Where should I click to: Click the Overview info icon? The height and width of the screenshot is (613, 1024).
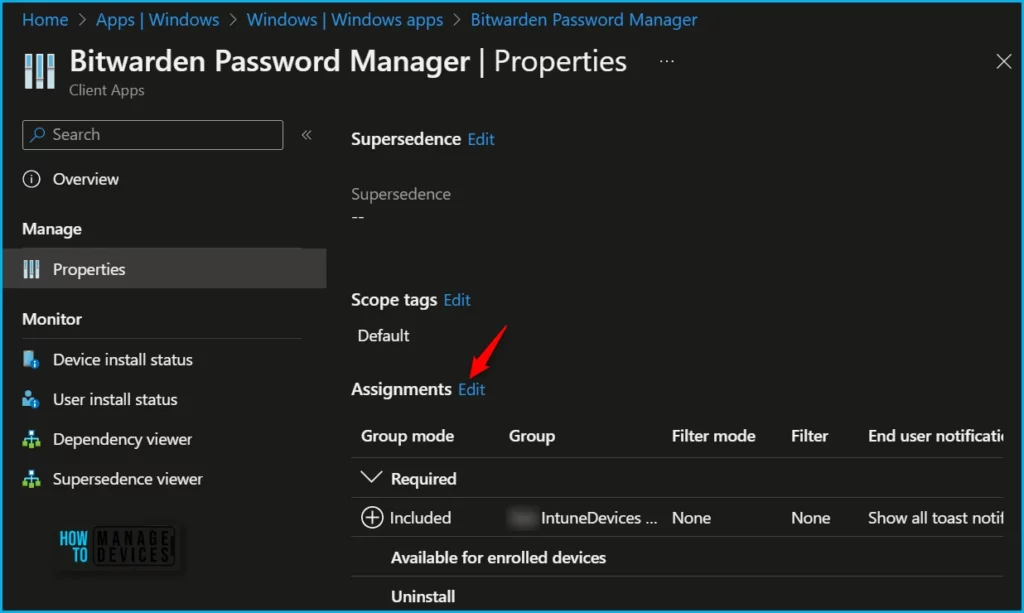point(31,179)
